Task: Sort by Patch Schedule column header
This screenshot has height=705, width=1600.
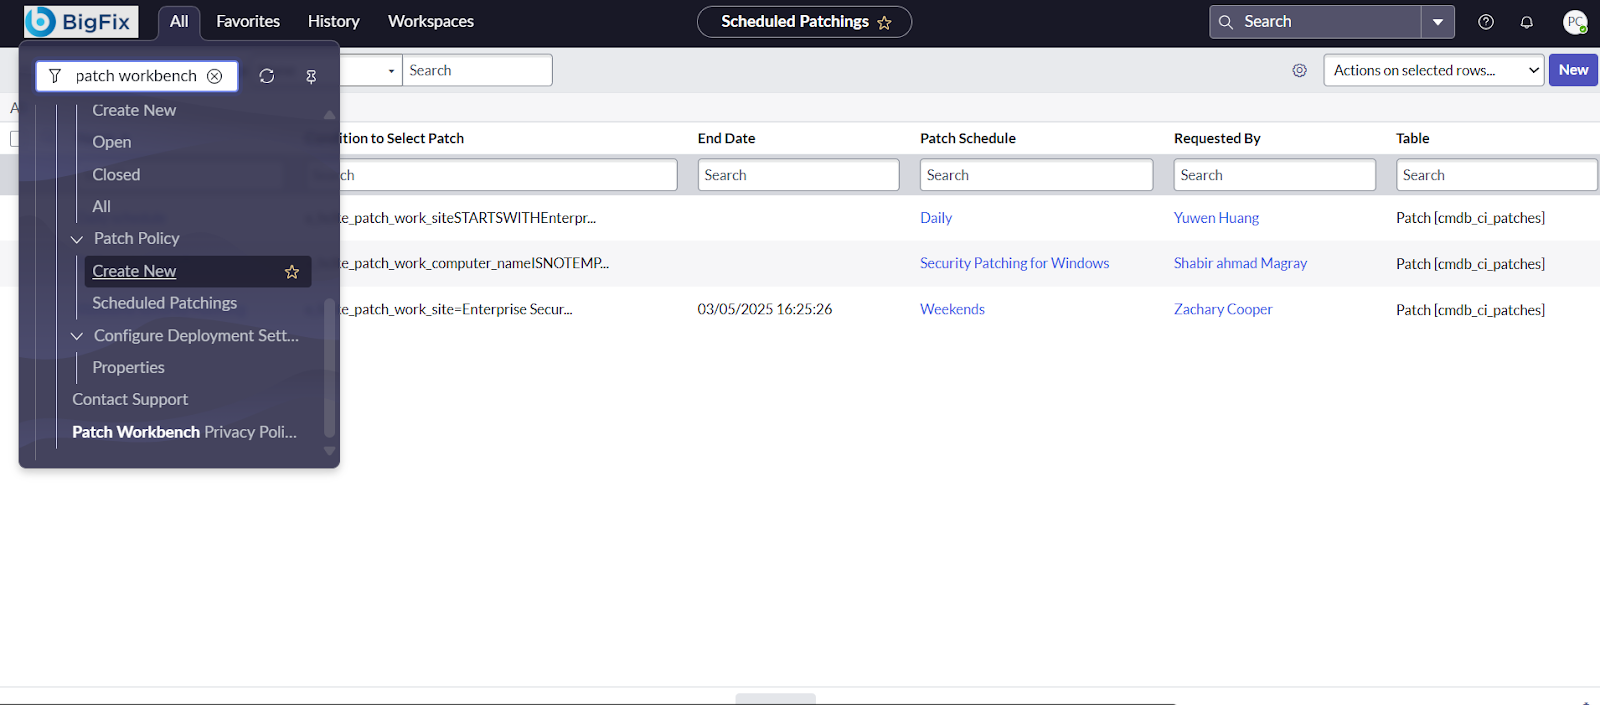Action: coord(968,138)
